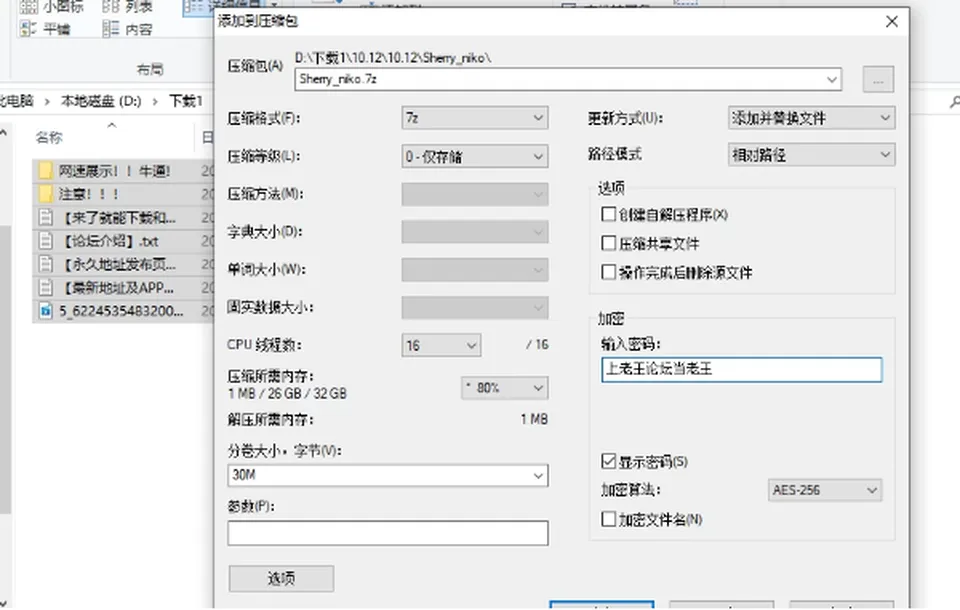Image resolution: width=960 pixels, height=610 pixels.
Task: Tick the 创建自解压程序 checkbox
Action: coord(609,214)
